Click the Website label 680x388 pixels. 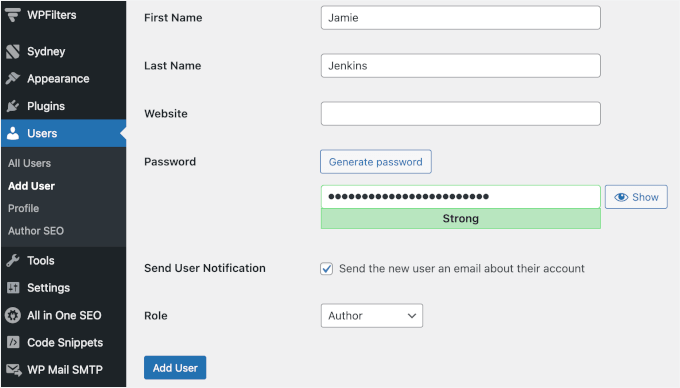[166, 114]
